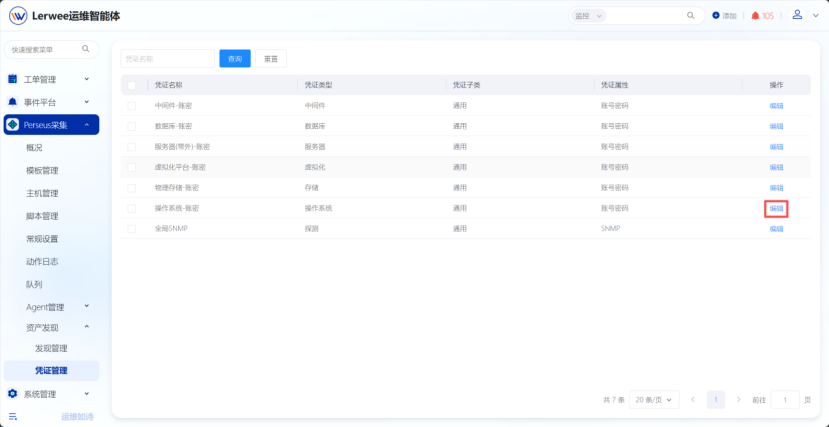Open the 模板管理 menu item
829x427 pixels.
coord(42,170)
